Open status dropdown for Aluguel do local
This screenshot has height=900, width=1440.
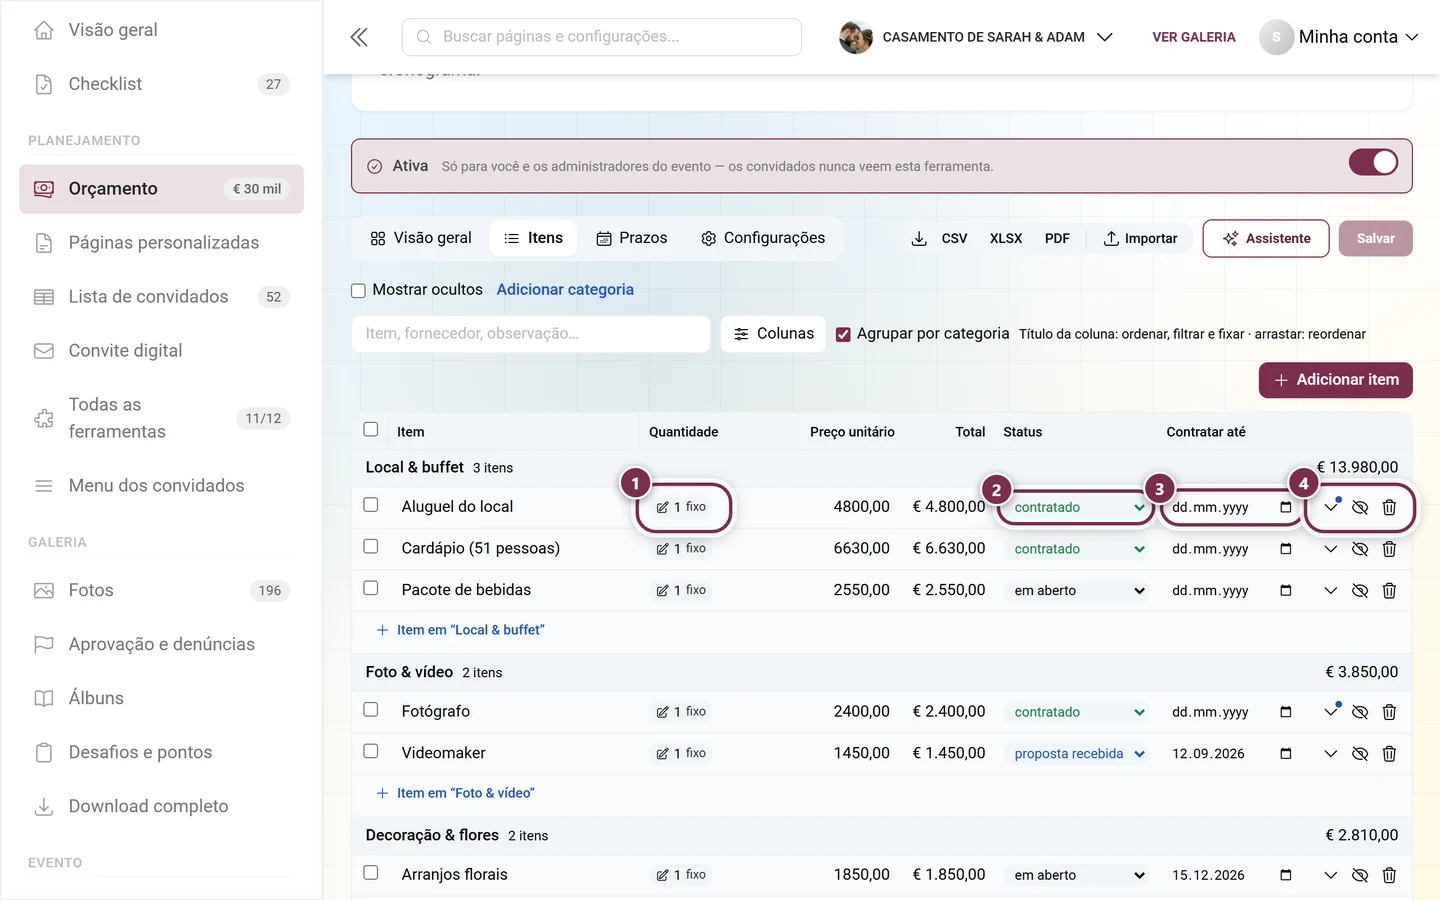[1077, 507]
